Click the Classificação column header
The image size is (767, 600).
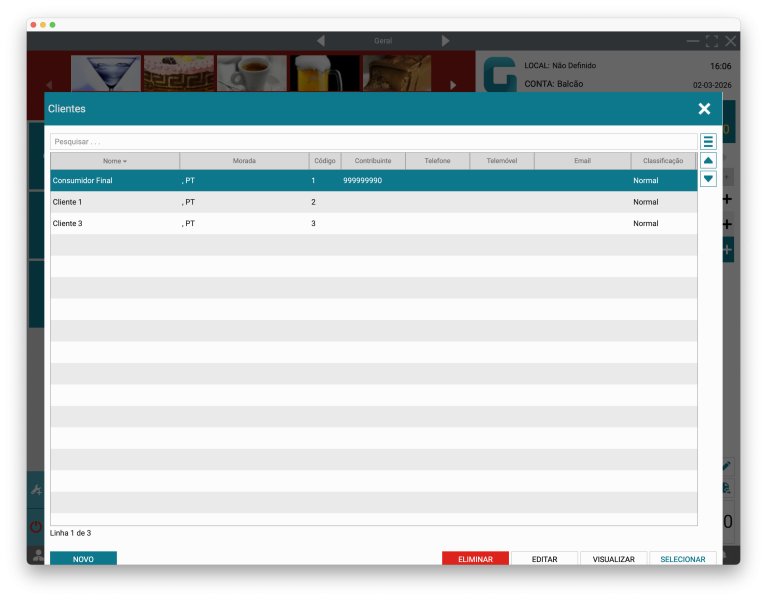point(662,161)
